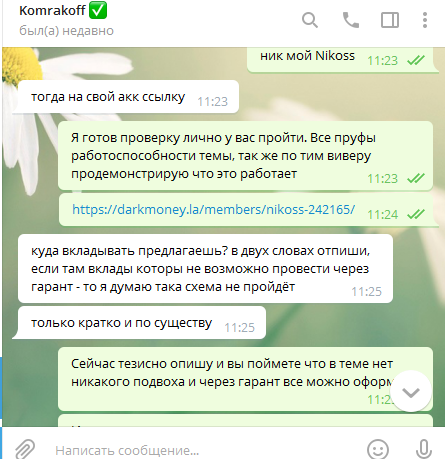The image size is (445, 459).
Task: Click the 'Я готов проверку' message bubble
Action: point(245,156)
